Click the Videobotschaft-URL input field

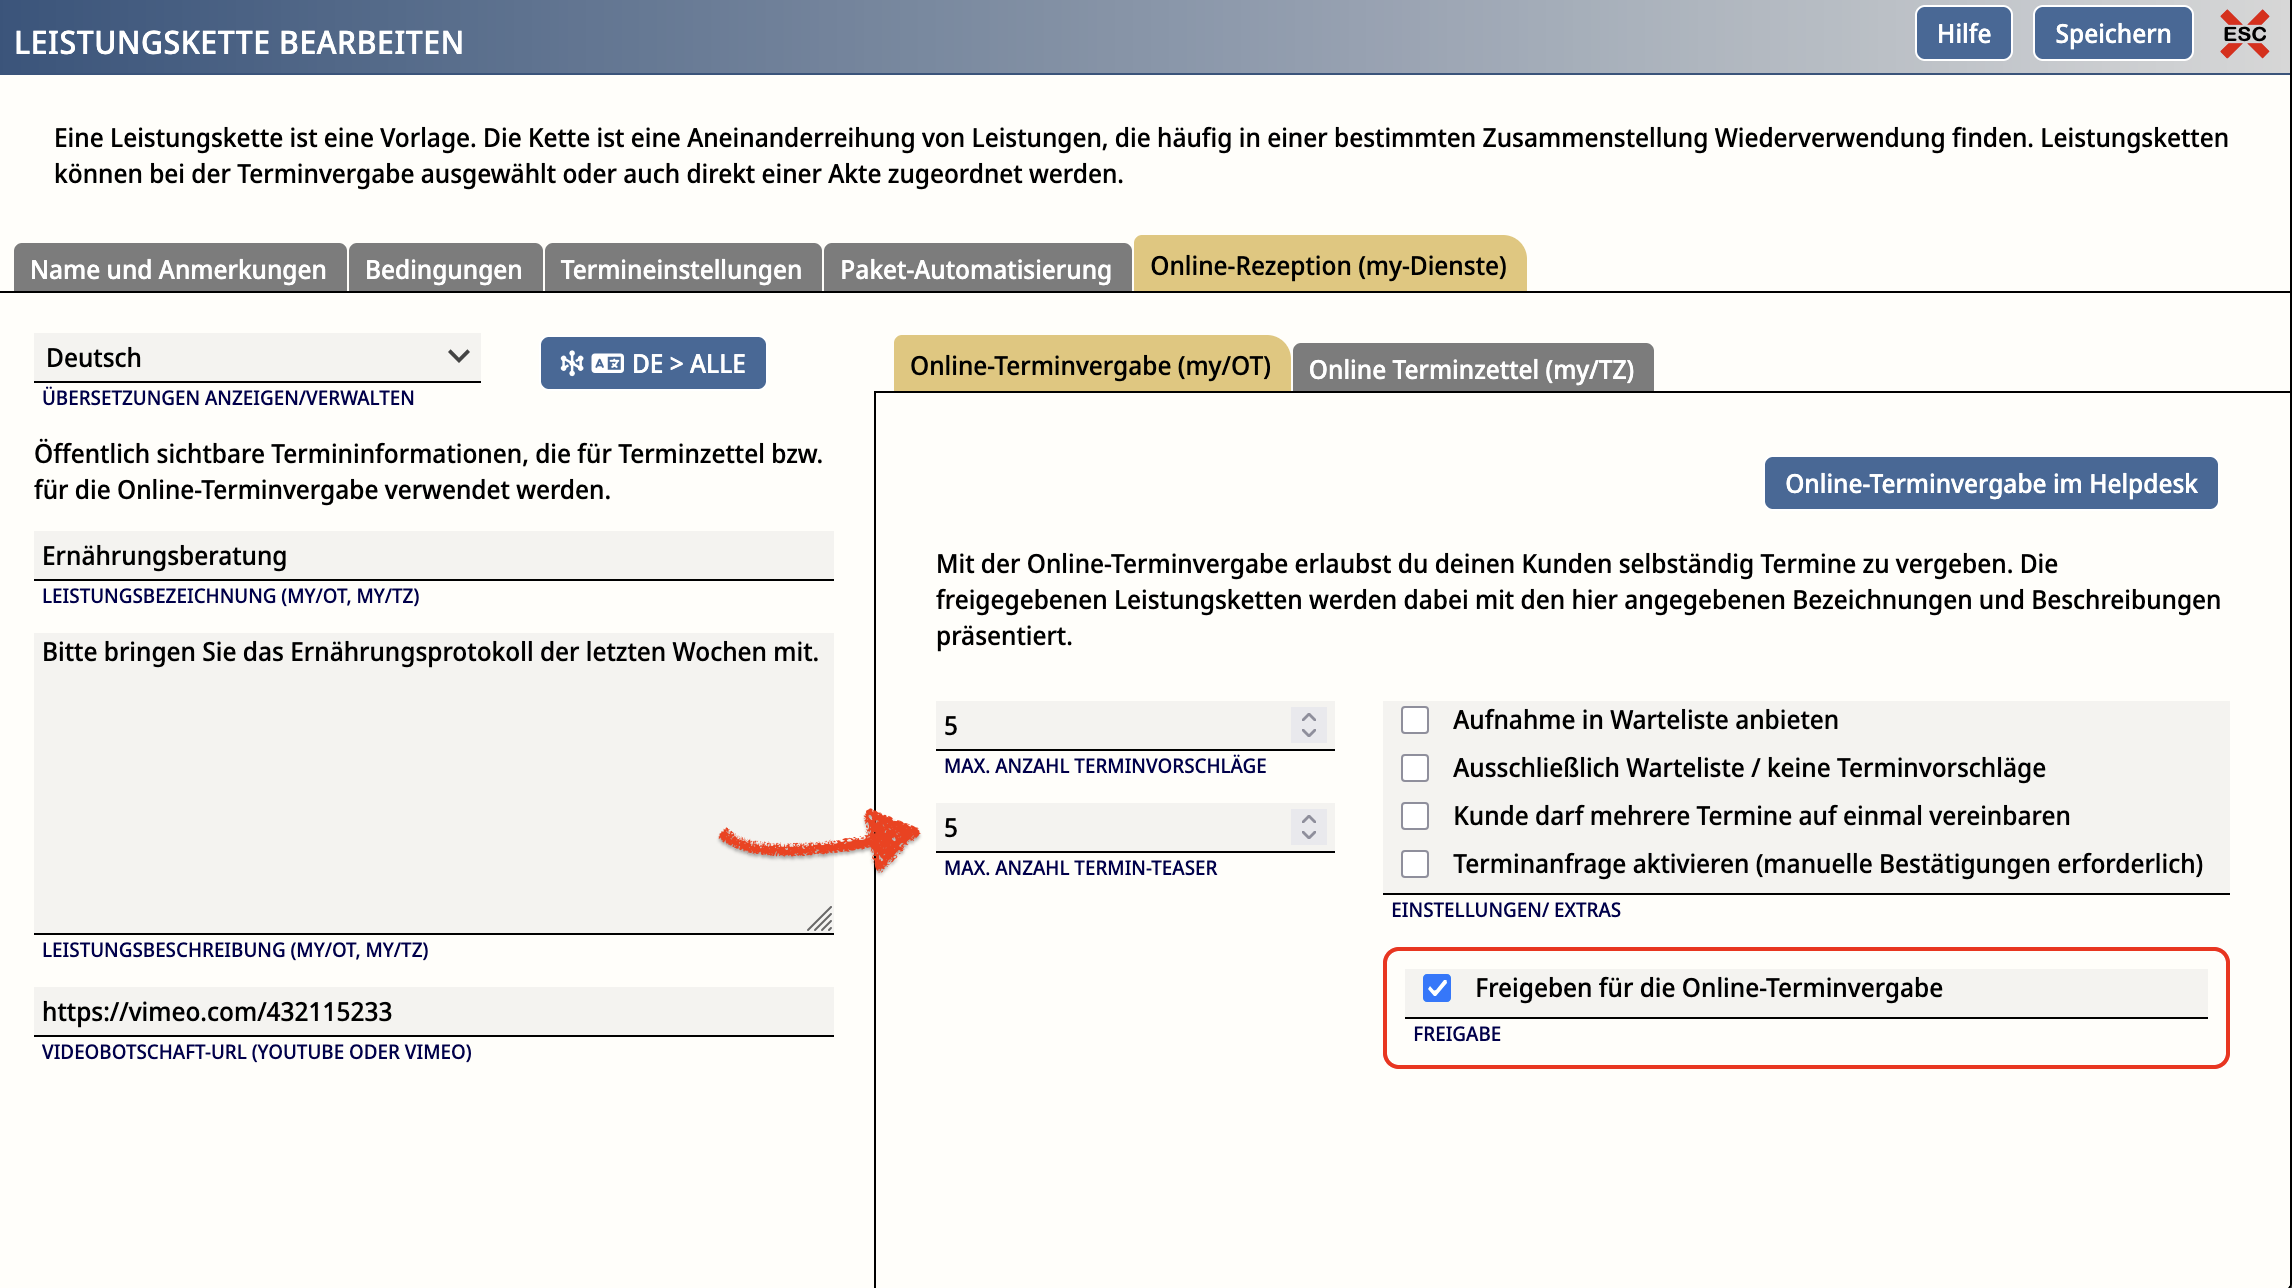pos(434,1012)
